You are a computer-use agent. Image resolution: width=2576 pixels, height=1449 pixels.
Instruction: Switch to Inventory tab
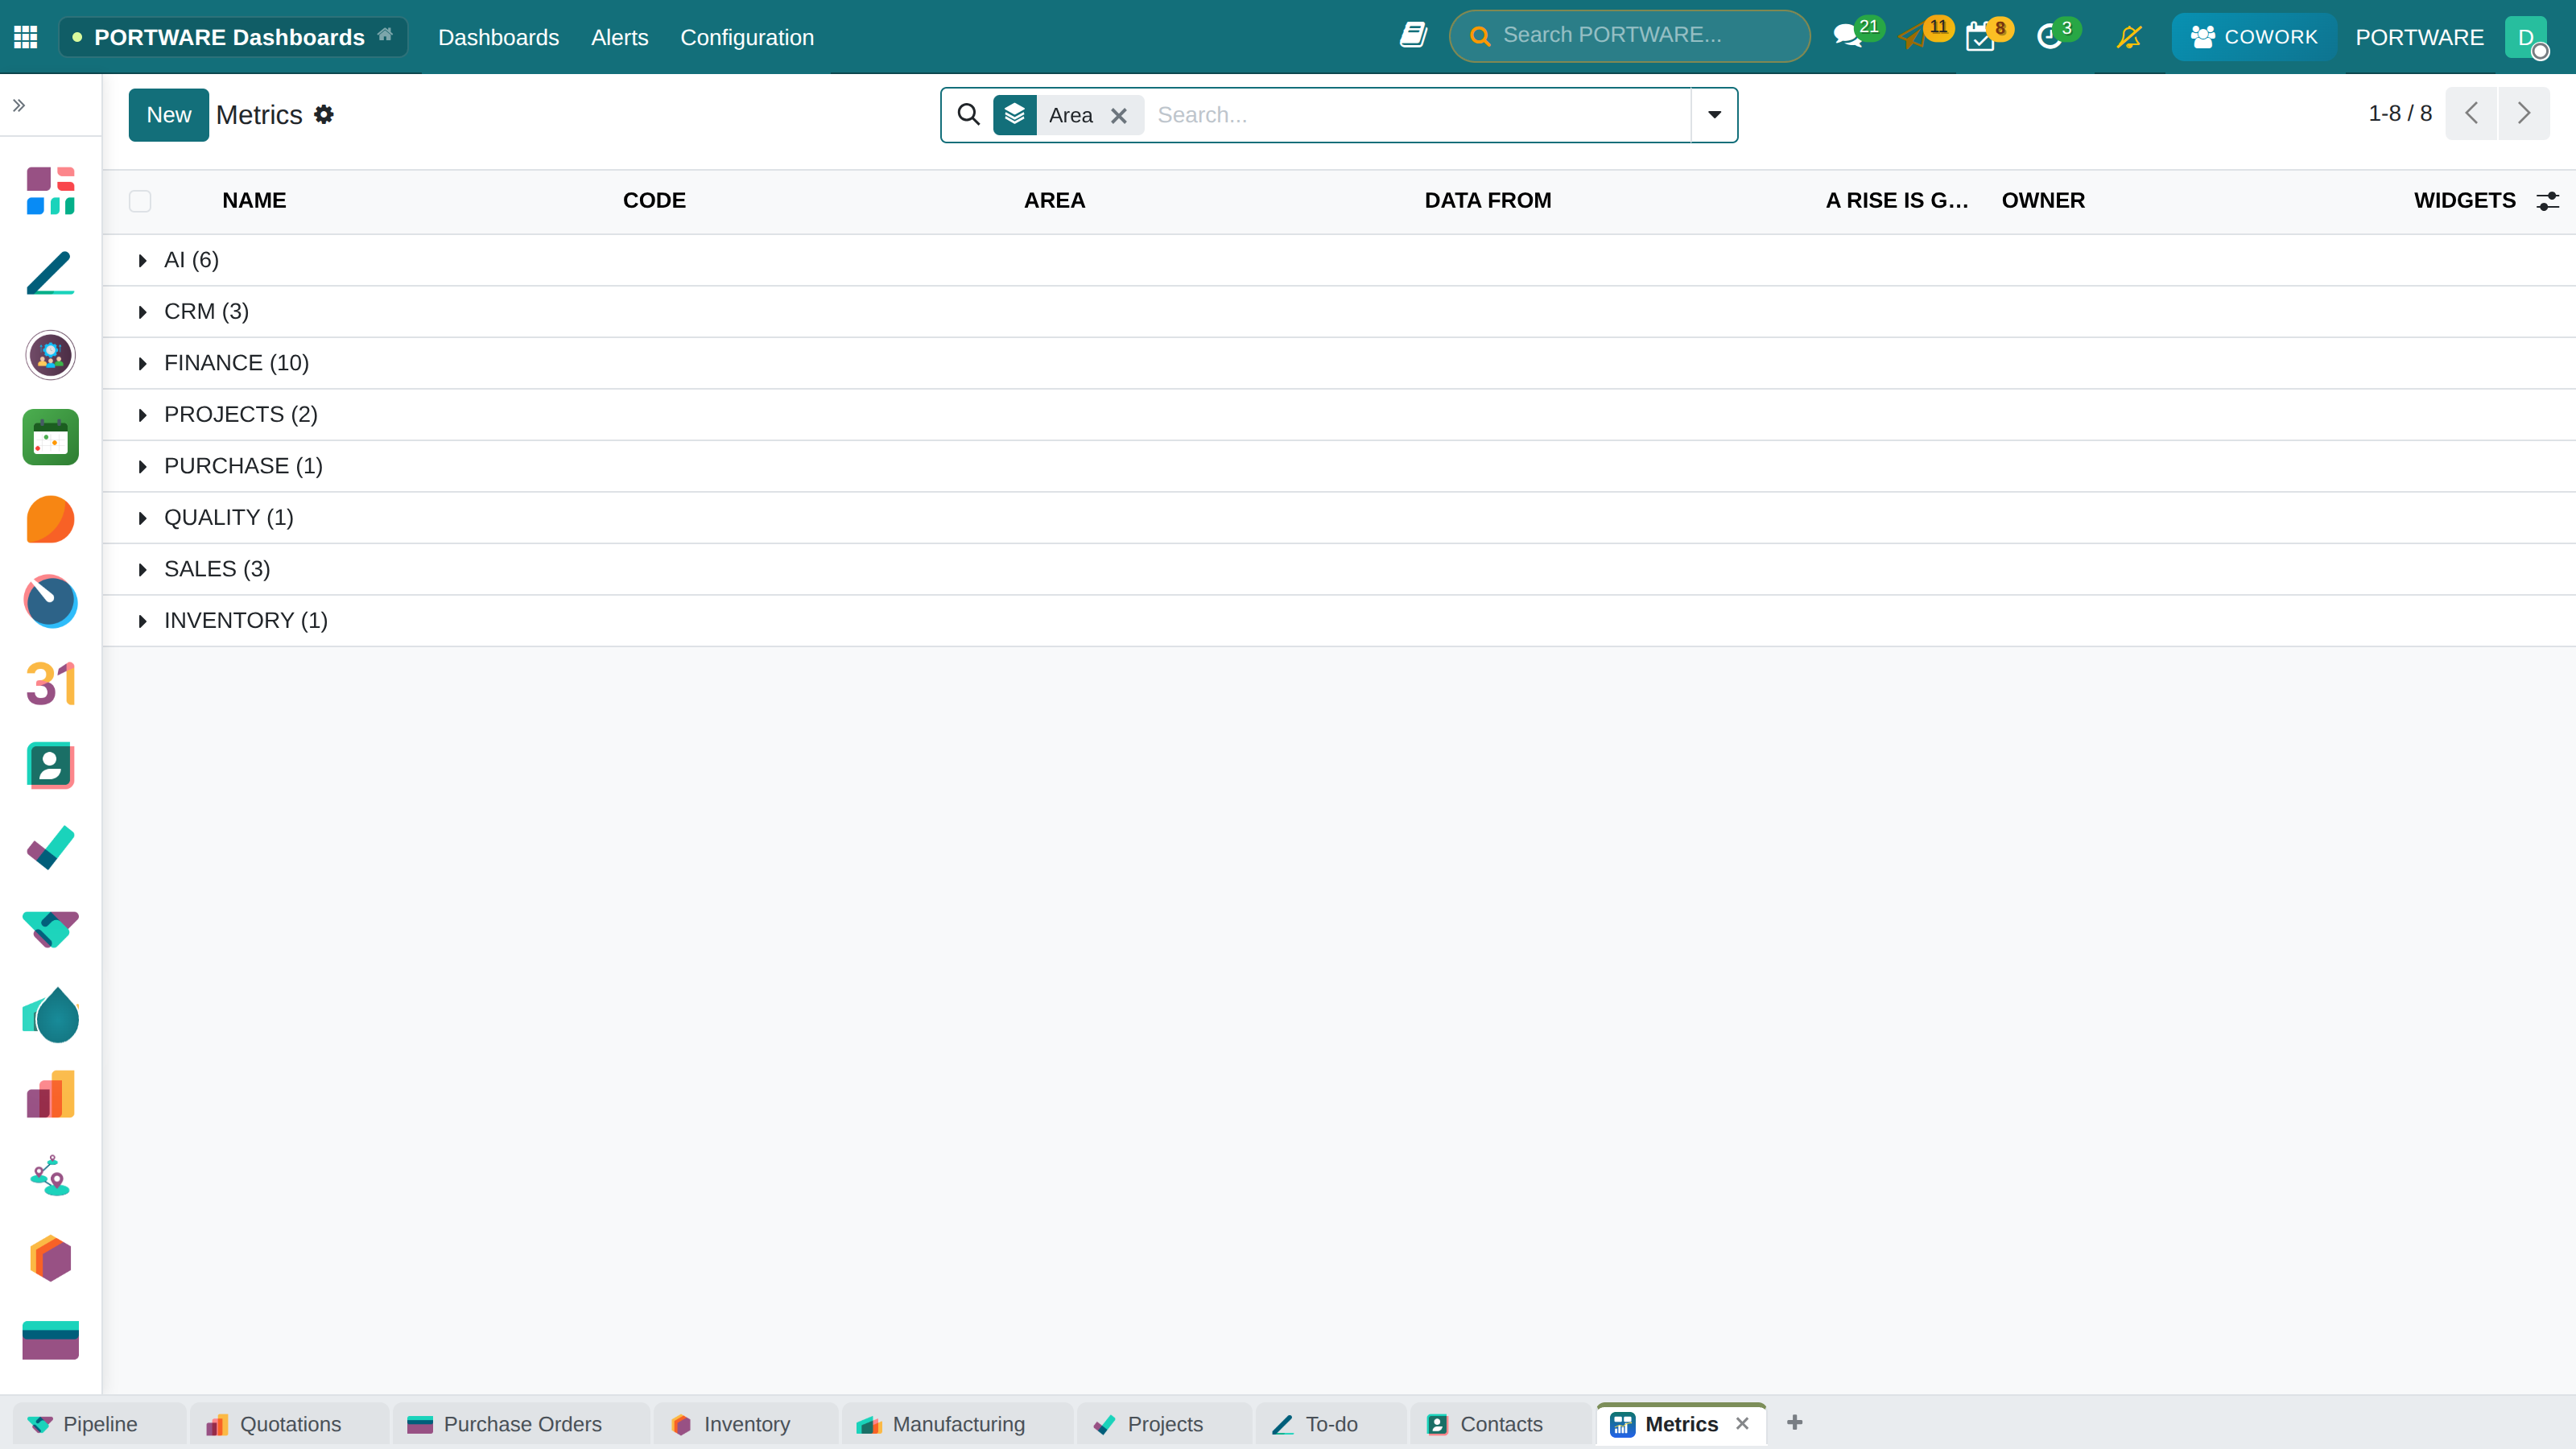pyautogui.click(x=746, y=1424)
